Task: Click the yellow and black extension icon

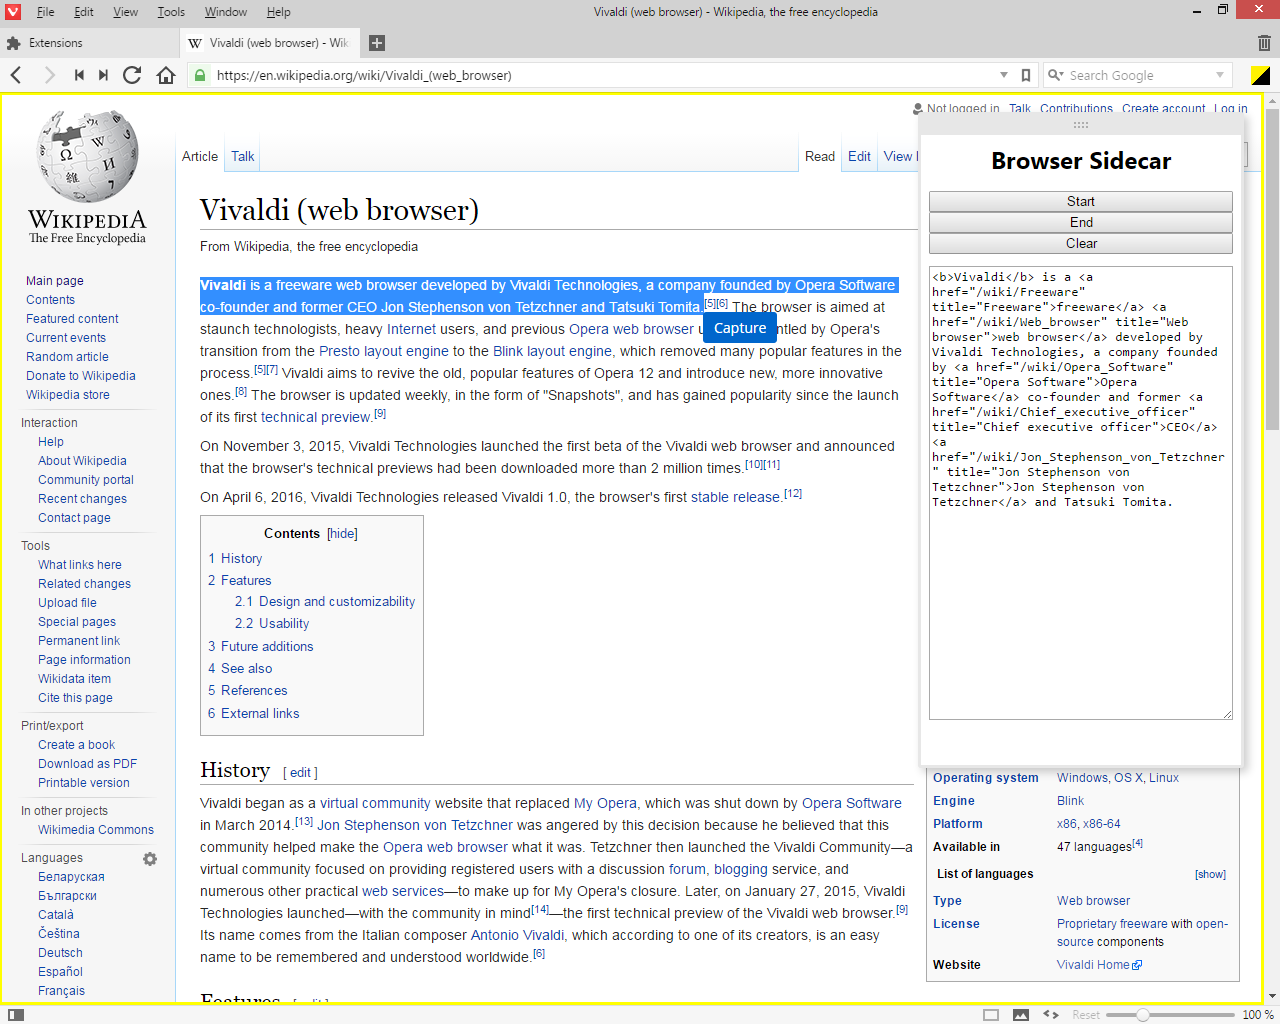Action: coord(1261,75)
